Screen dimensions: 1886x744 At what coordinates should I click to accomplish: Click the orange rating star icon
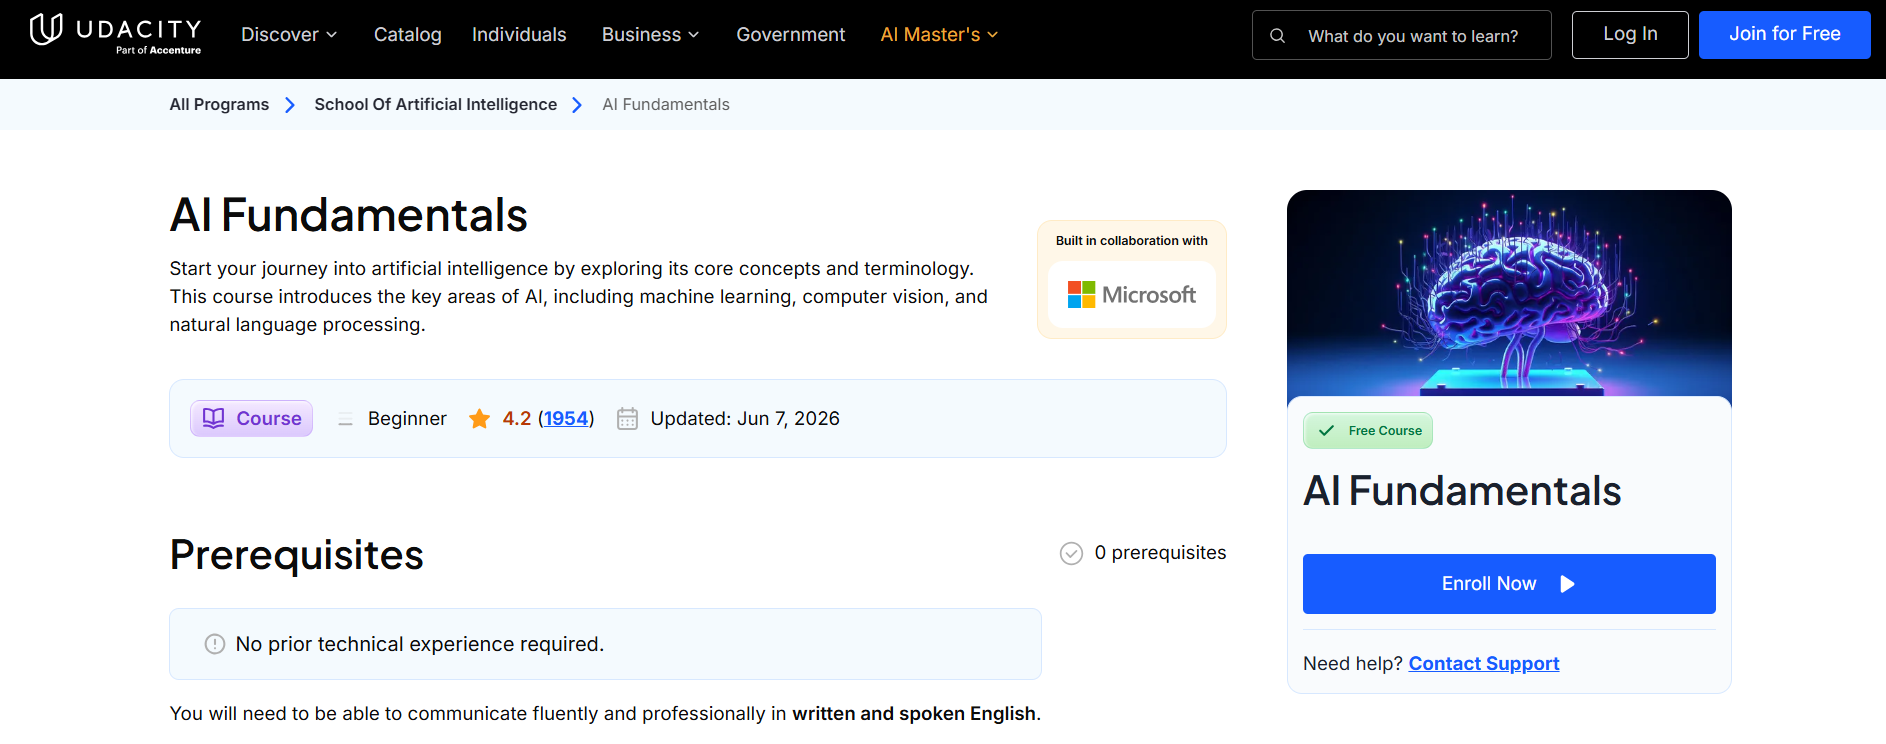click(480, 419)
